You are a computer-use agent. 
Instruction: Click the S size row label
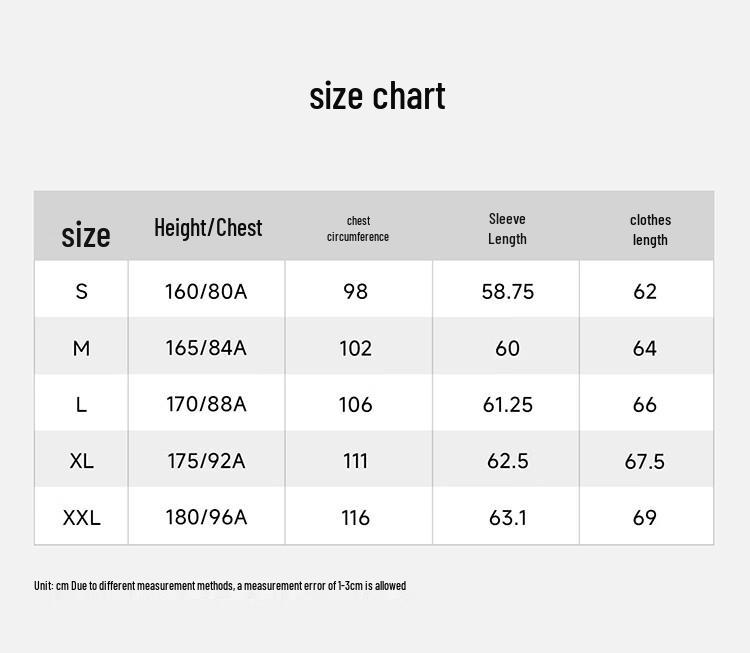82,291
